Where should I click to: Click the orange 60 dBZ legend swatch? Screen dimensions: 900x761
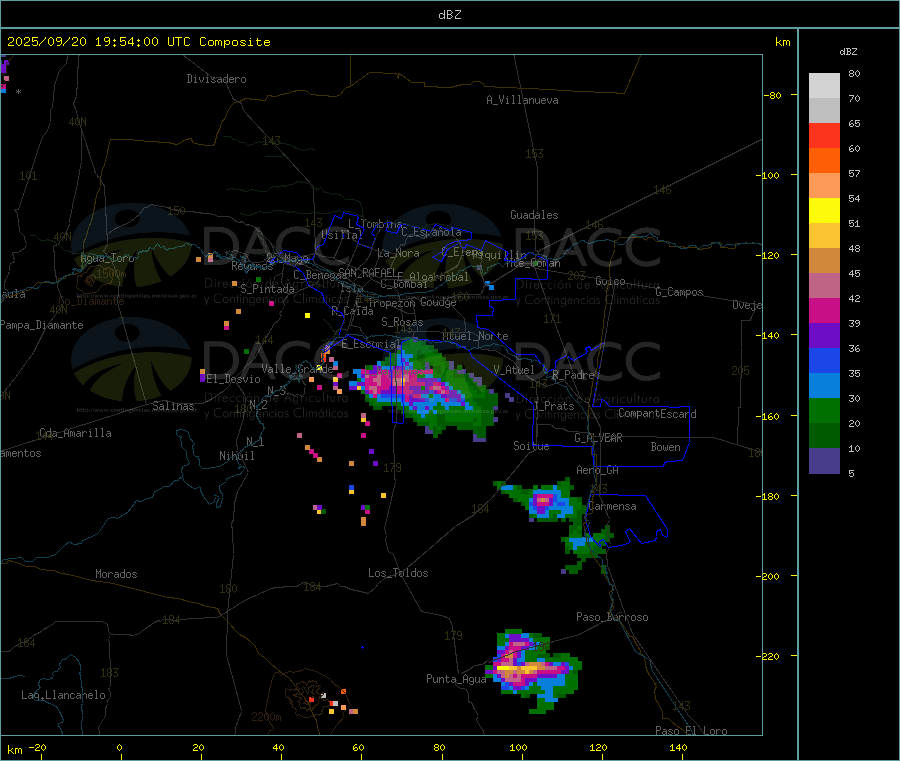824,161
